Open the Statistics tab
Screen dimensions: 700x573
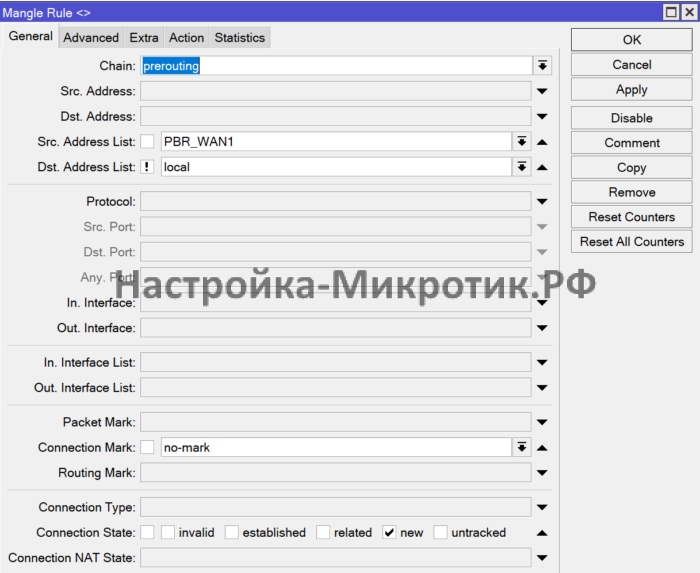[x=240, y=38]
